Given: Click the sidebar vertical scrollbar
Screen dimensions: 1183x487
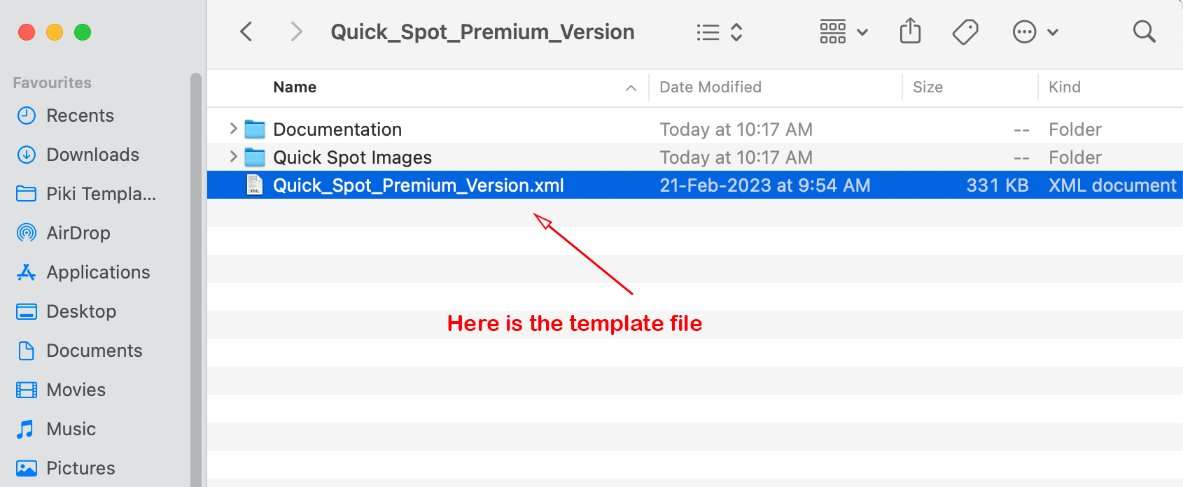Looking at the screenshot, I should pyautogui.click(x=196, y=279).
